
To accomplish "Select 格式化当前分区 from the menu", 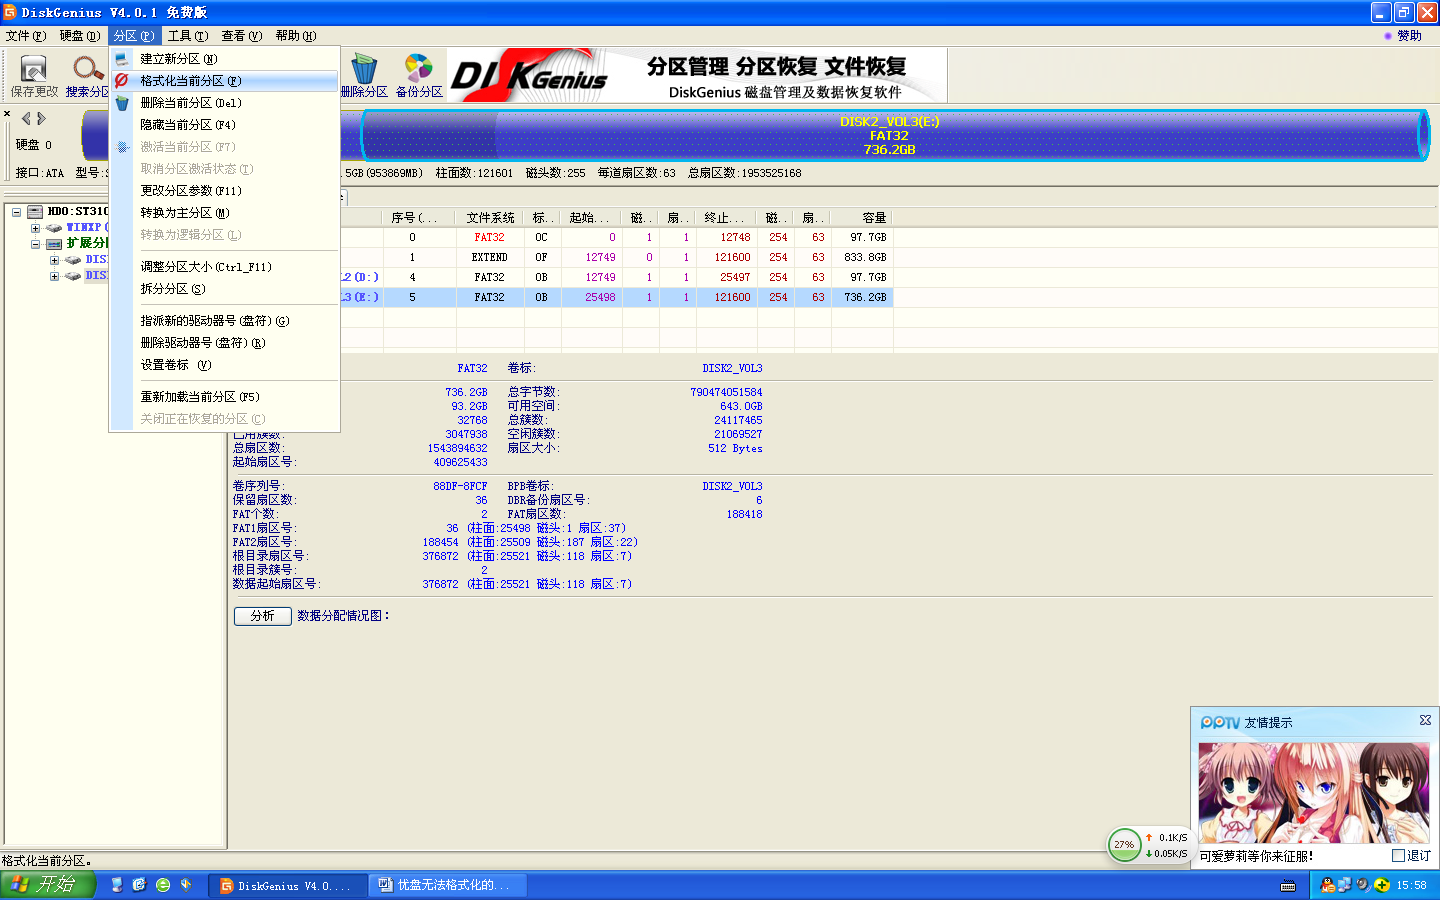I will (x=190, y=81).
